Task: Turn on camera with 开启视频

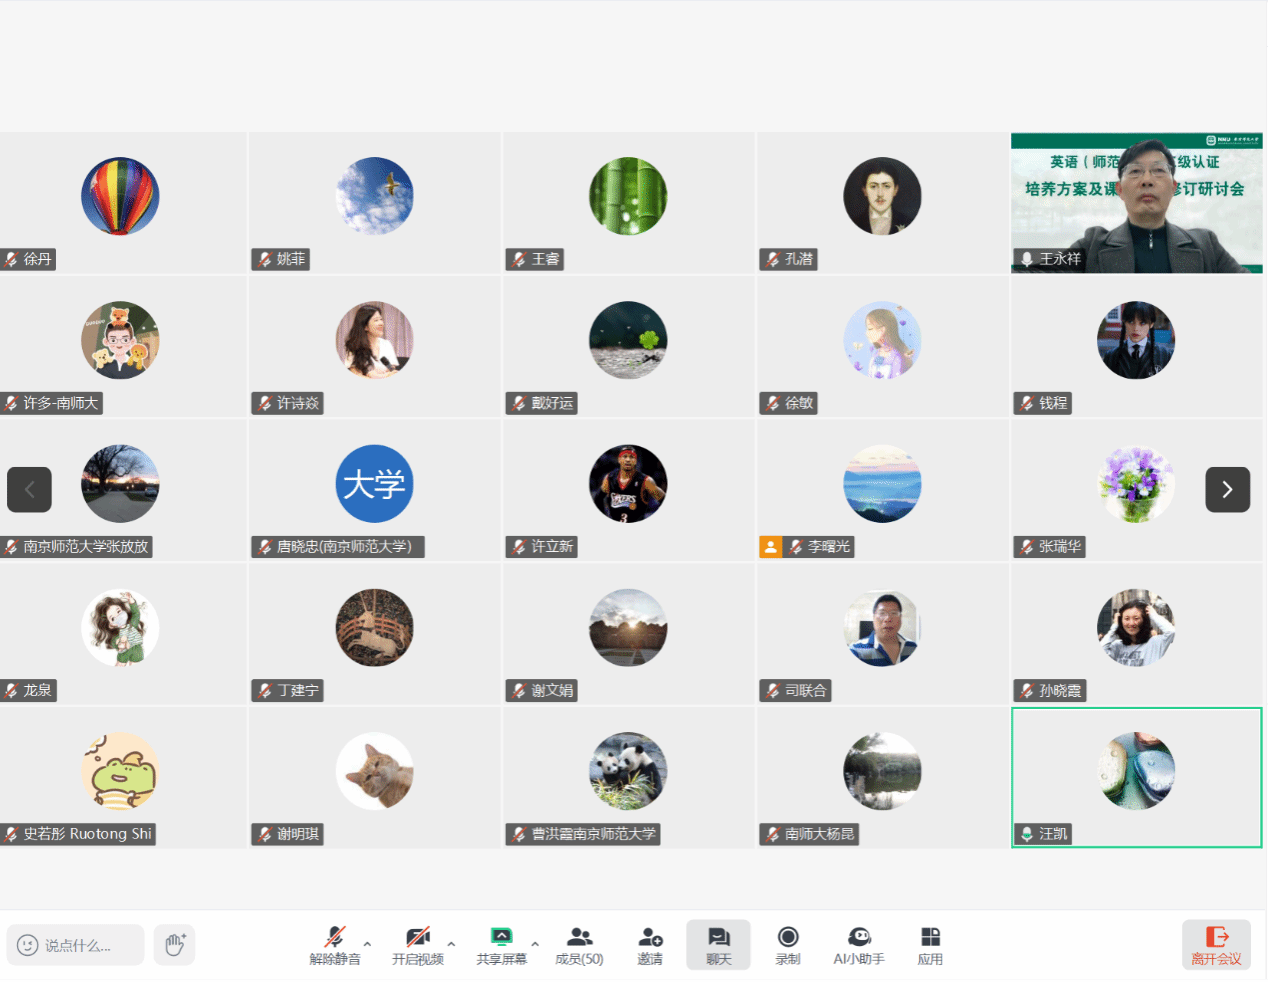Action: tap(417, 945)
